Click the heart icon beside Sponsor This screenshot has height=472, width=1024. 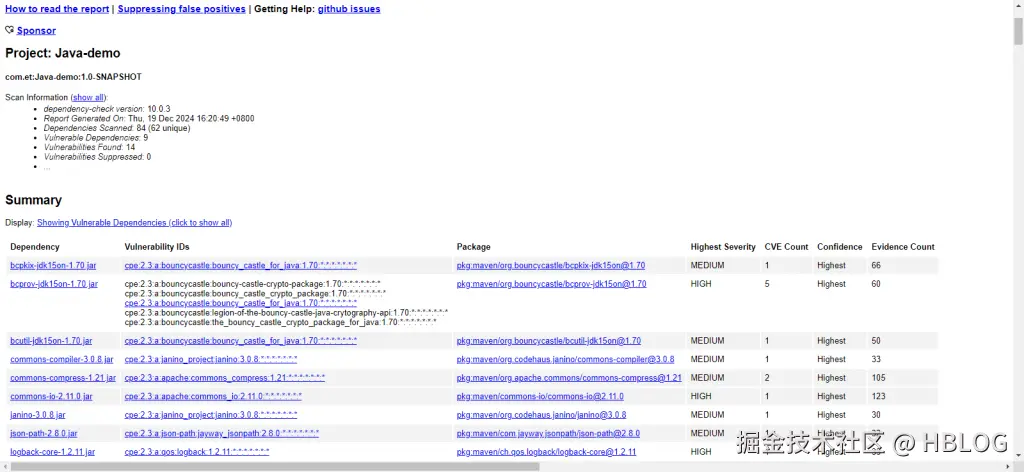click(x=10, y=30)
